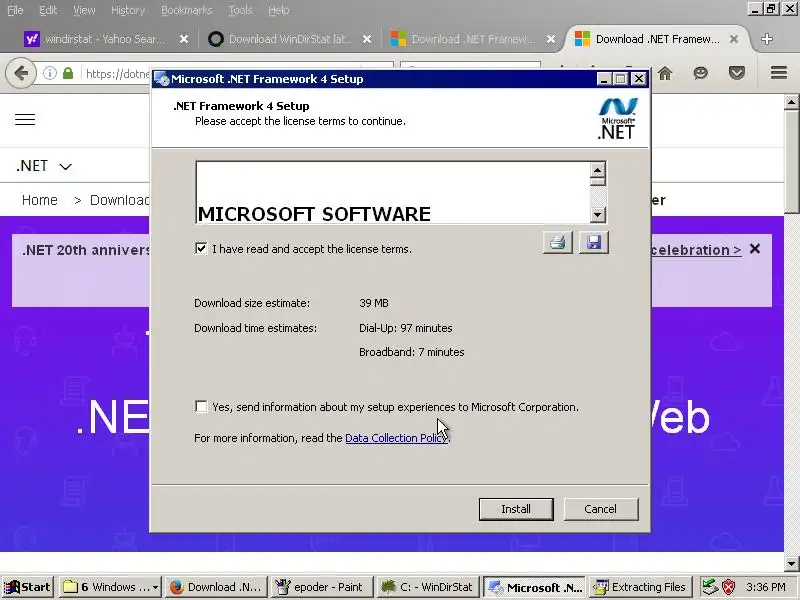Click the site information 'i' icon

49,73
